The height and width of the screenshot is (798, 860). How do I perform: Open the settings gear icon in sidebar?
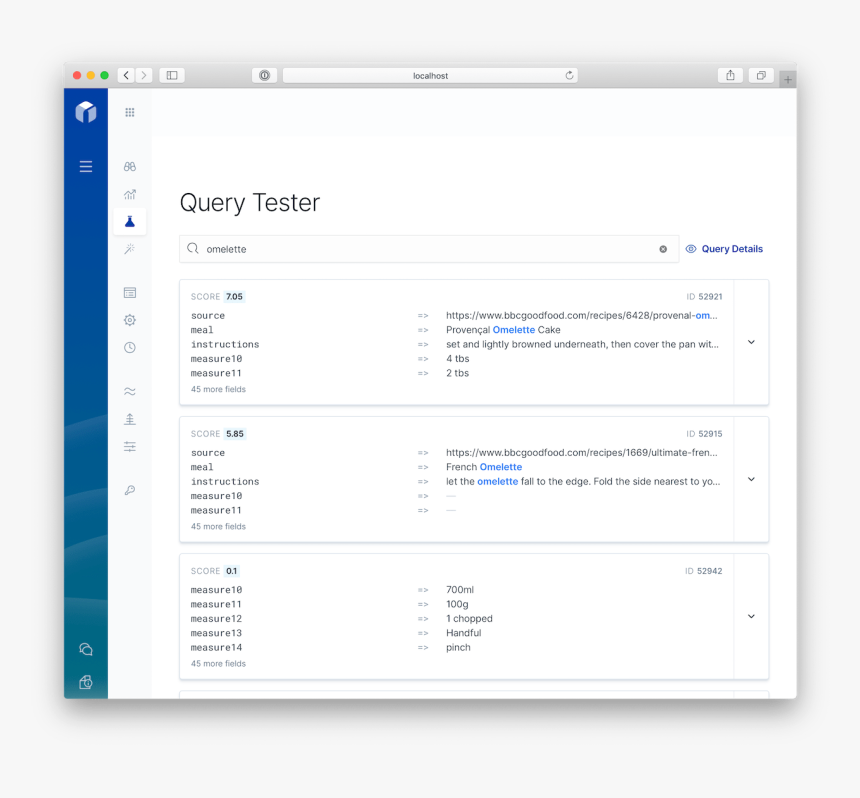[129, 320]
